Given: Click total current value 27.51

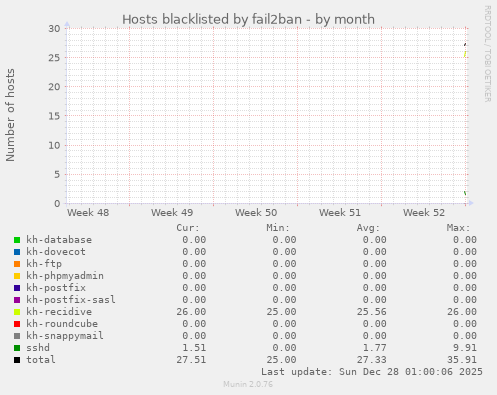Looking at the screenshot, I should point(191,360).
